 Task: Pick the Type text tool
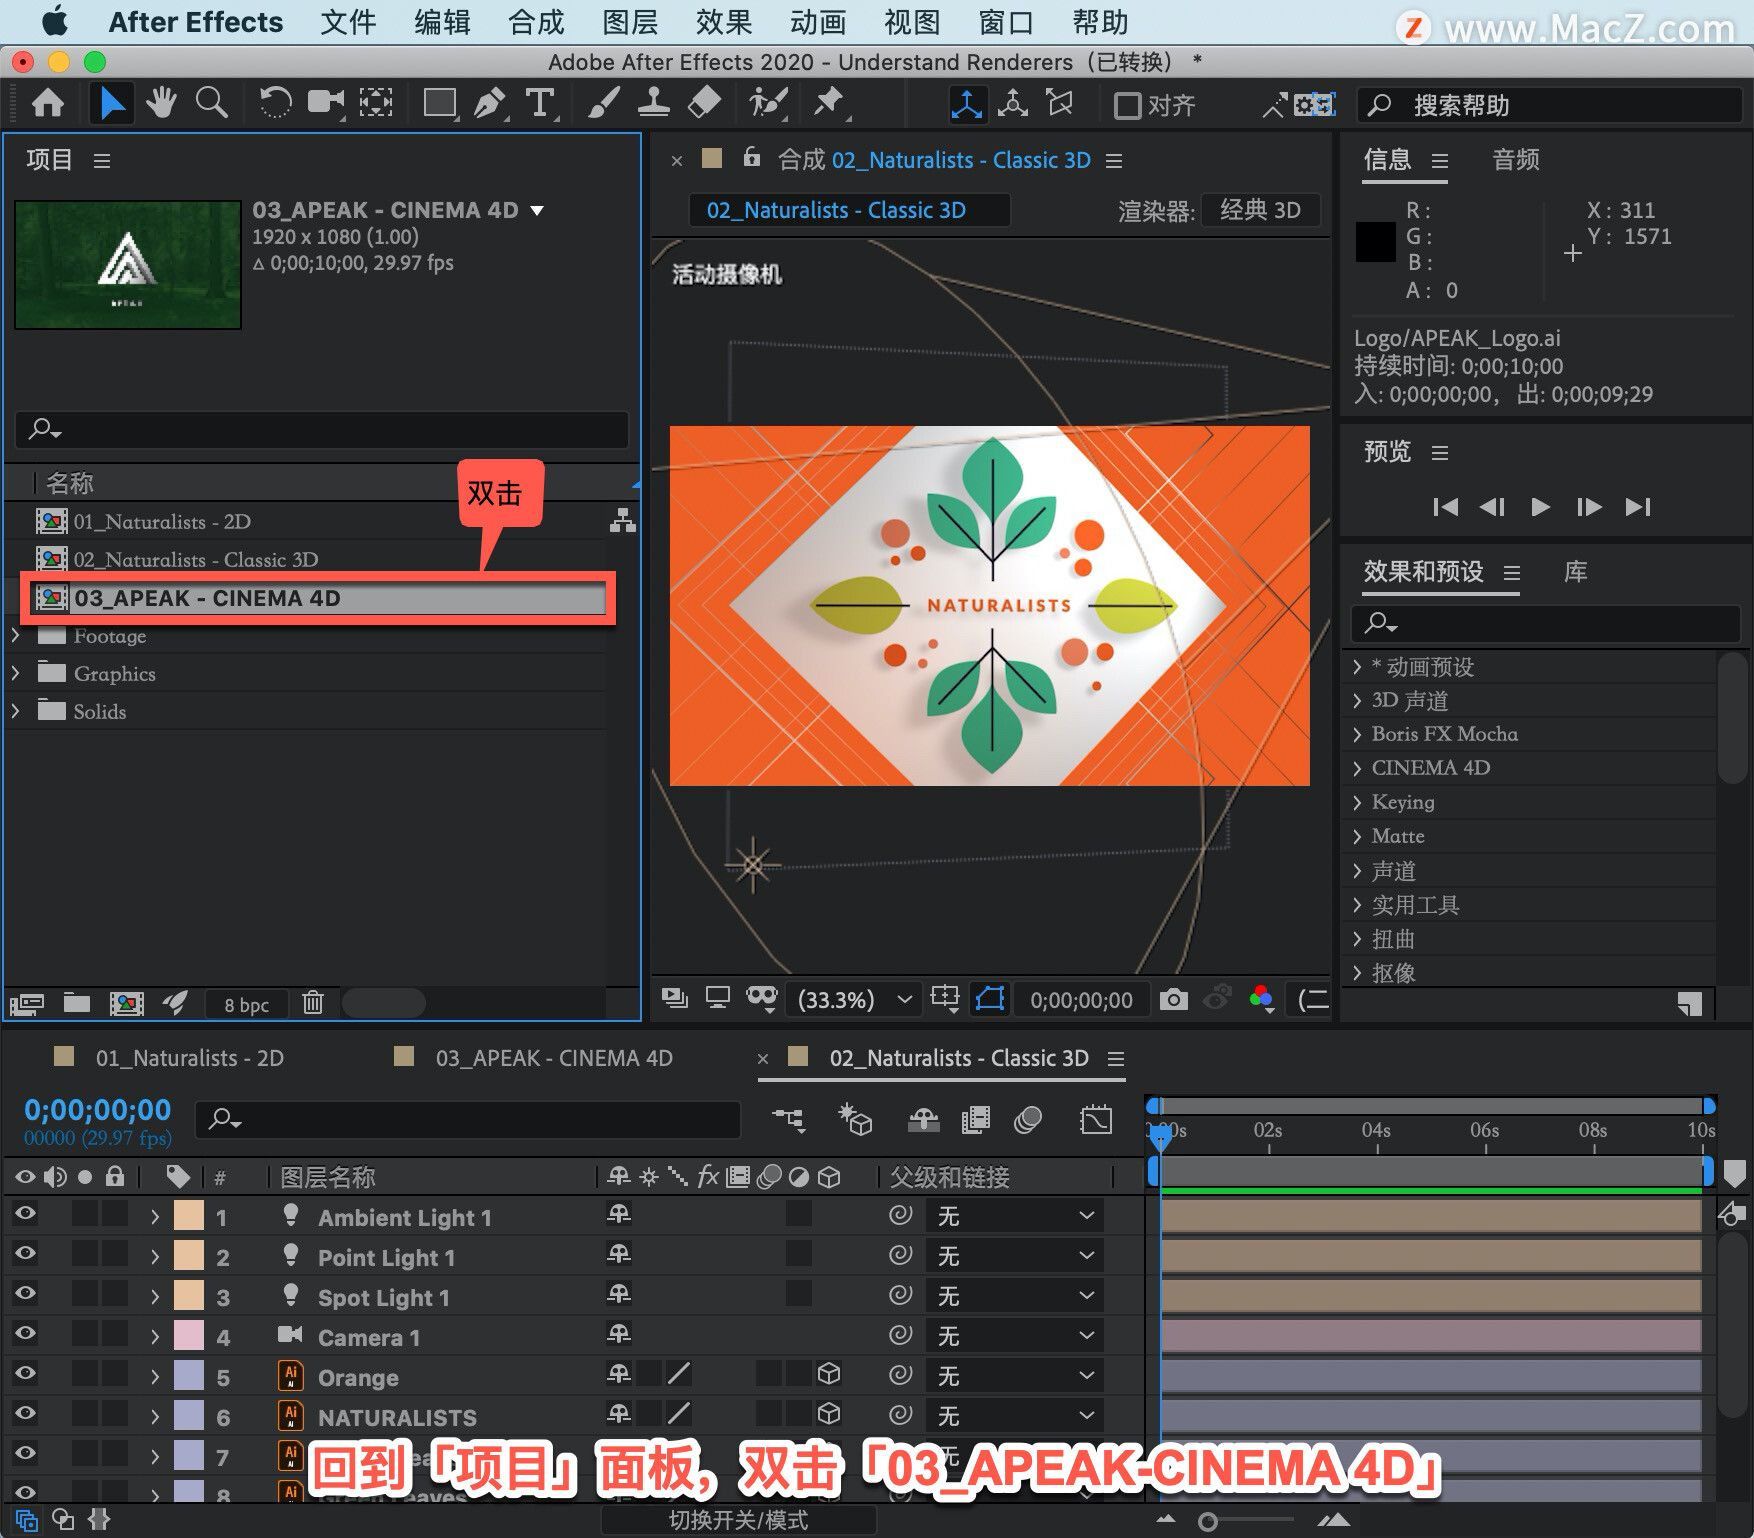(x=540, y=102)
